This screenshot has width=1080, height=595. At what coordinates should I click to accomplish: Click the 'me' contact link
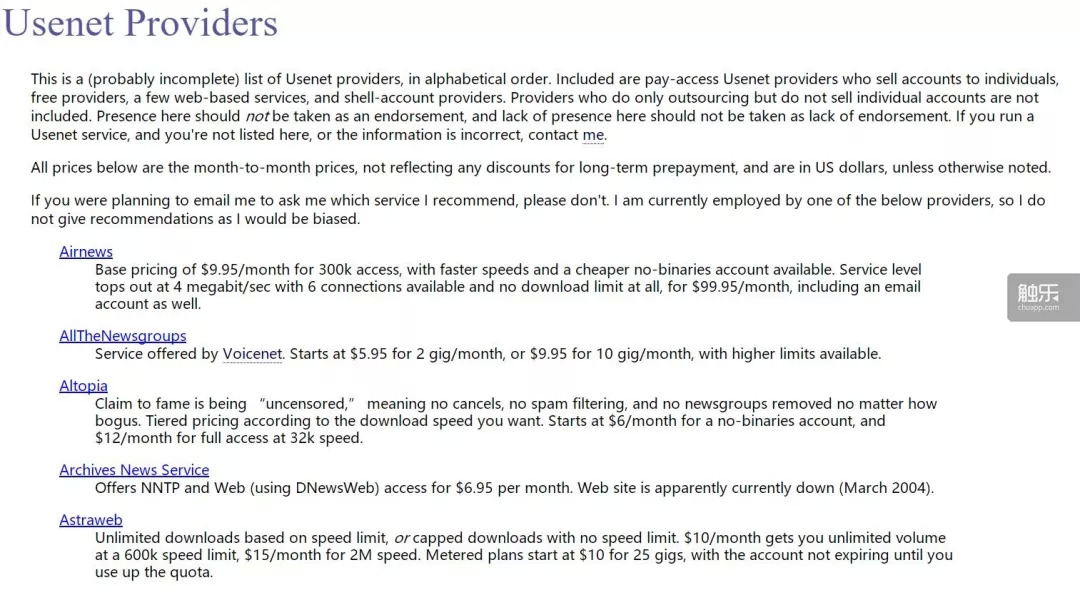point(593,135)
